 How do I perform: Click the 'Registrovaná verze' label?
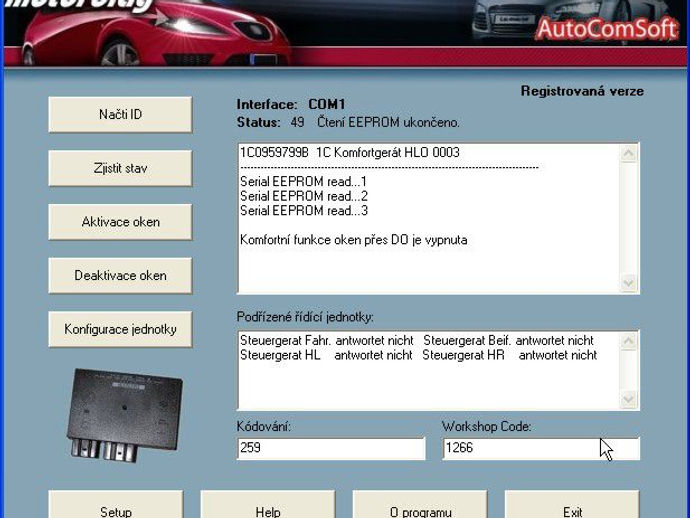[x=582, y=91]
